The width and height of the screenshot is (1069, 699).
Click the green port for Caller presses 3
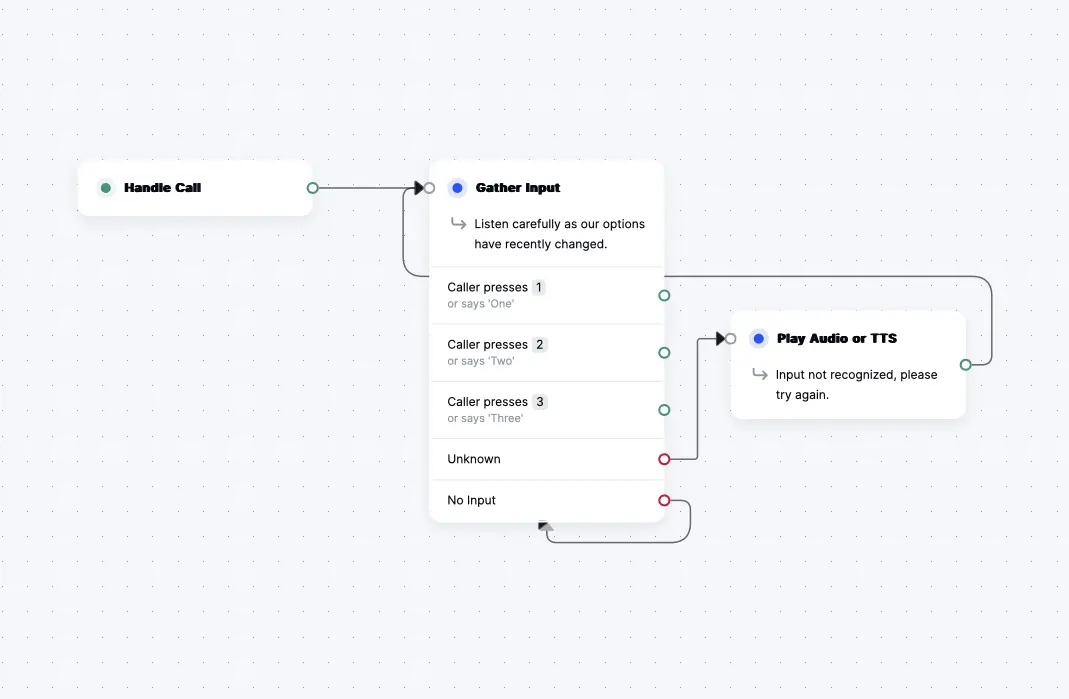(x=663, y=410)
